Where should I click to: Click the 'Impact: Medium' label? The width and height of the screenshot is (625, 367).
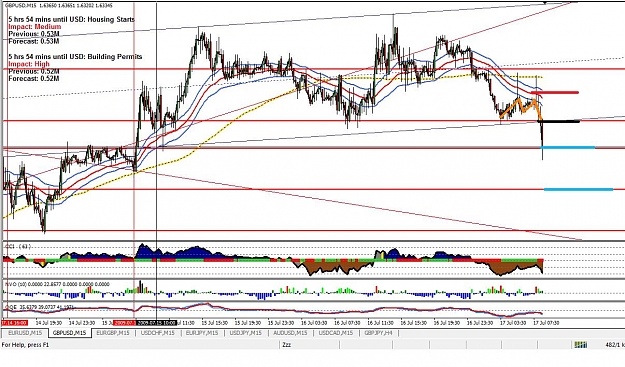pos(35,27)
